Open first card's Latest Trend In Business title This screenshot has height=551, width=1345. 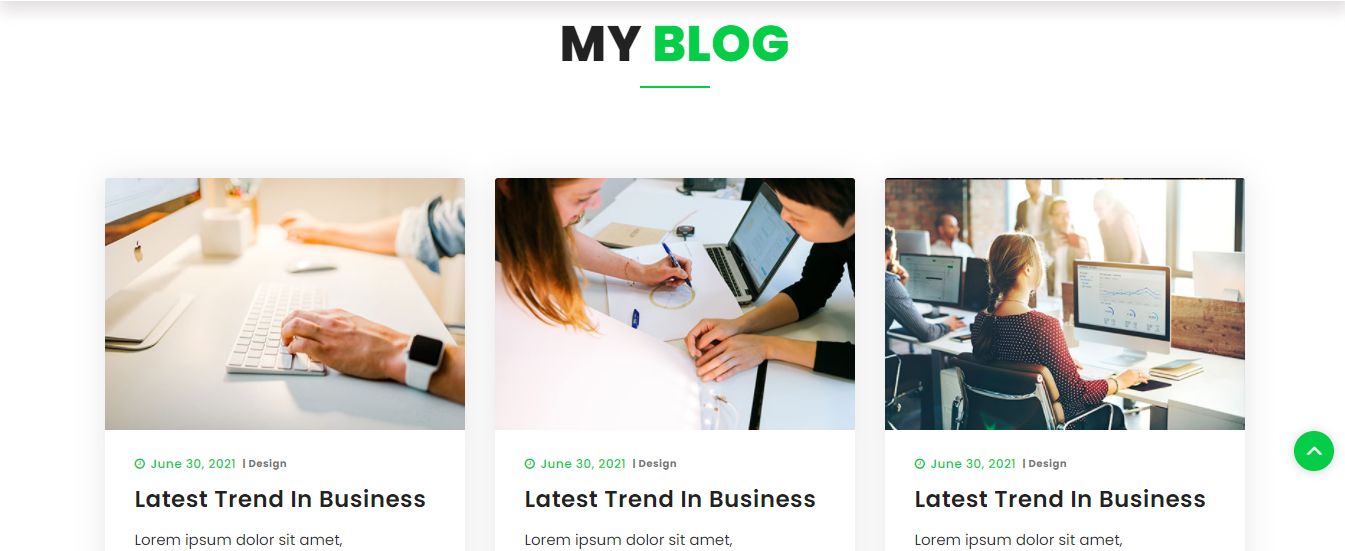[x=280, y=499]
